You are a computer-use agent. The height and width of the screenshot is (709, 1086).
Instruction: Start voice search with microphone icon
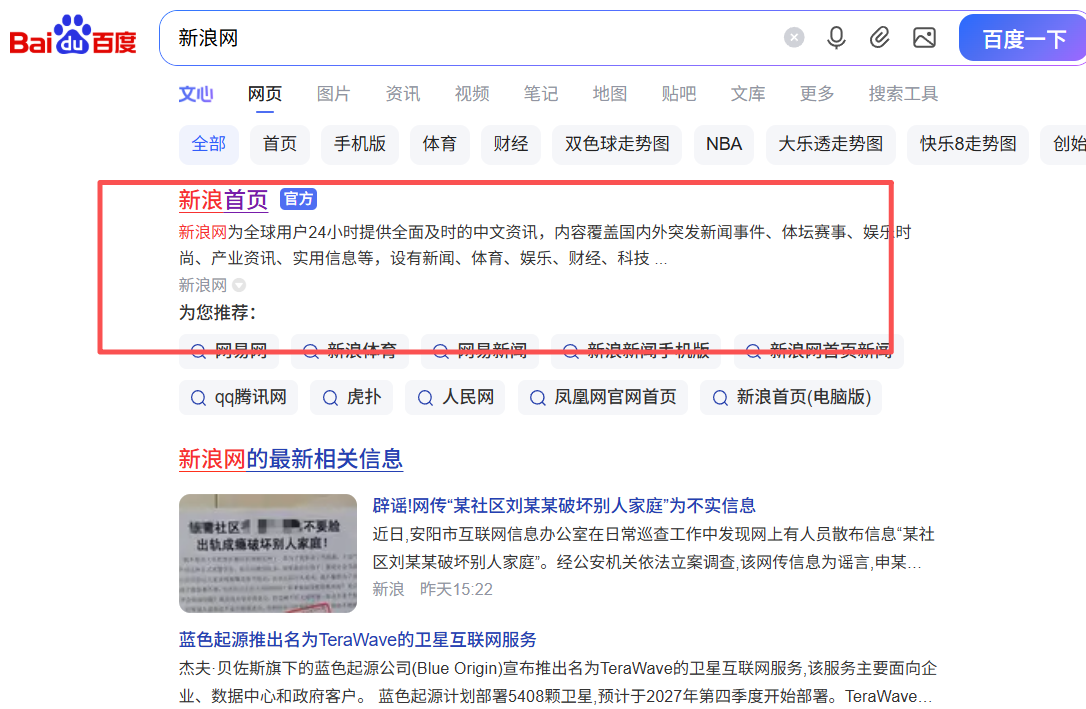tap(836, 38)
